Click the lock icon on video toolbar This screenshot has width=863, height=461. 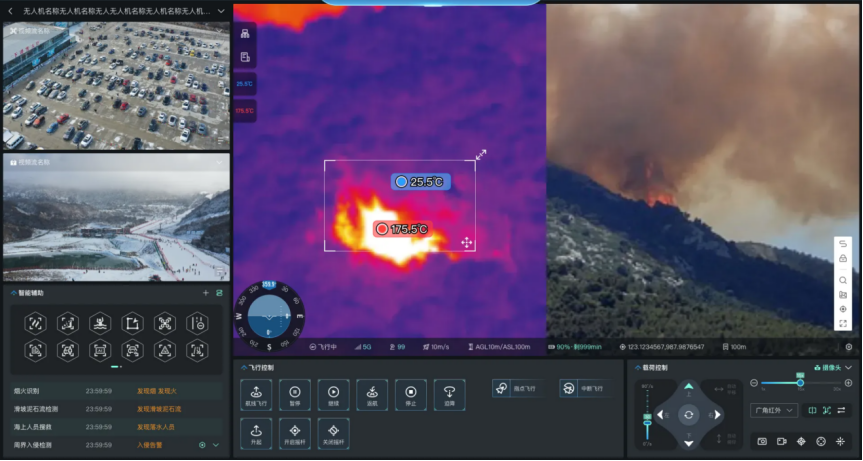(843, 258)
